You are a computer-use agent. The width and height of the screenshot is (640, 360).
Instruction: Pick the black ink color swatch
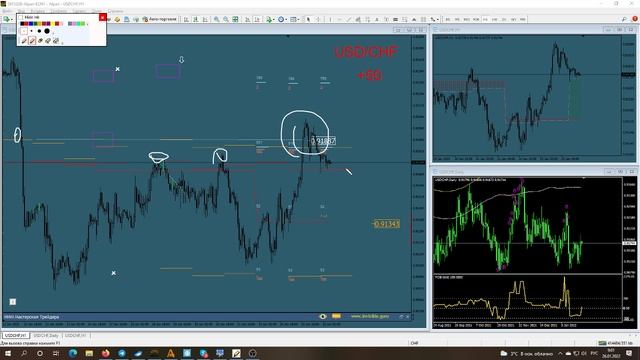tap(22, 24)
